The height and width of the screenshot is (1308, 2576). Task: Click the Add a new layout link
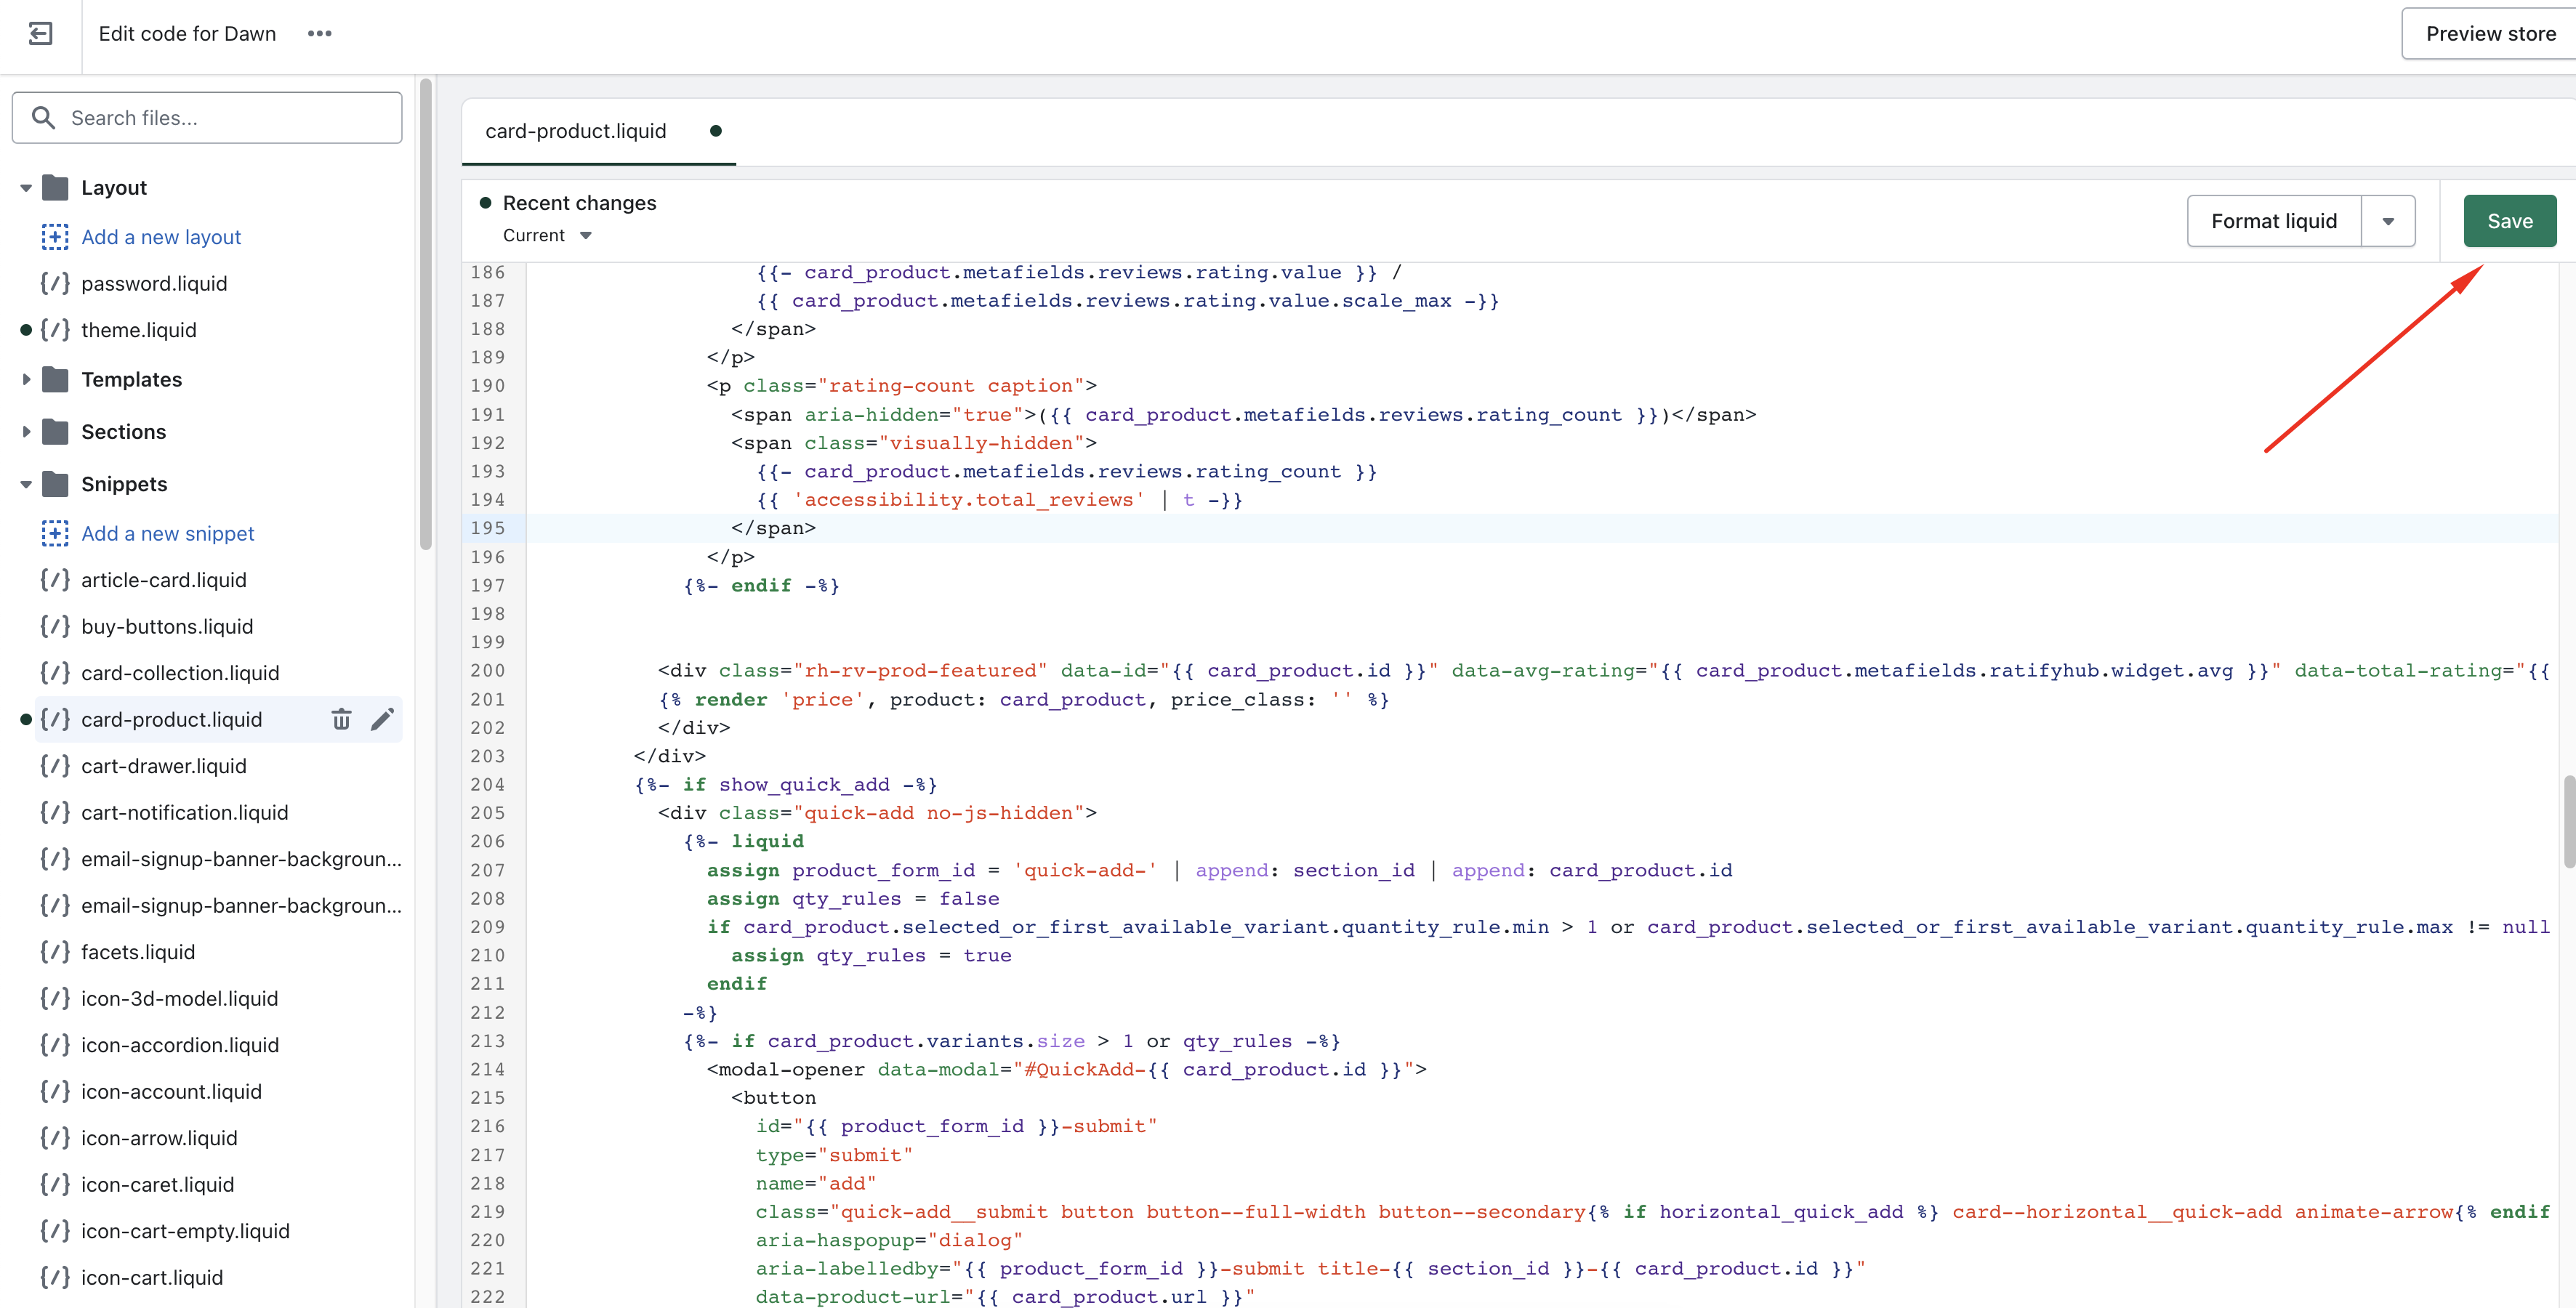point(161,237)
